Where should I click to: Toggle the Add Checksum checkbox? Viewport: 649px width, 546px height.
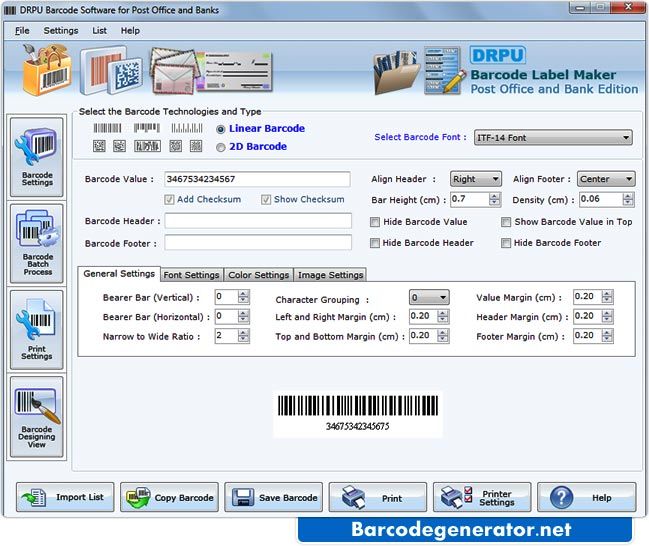click(169, 200)
